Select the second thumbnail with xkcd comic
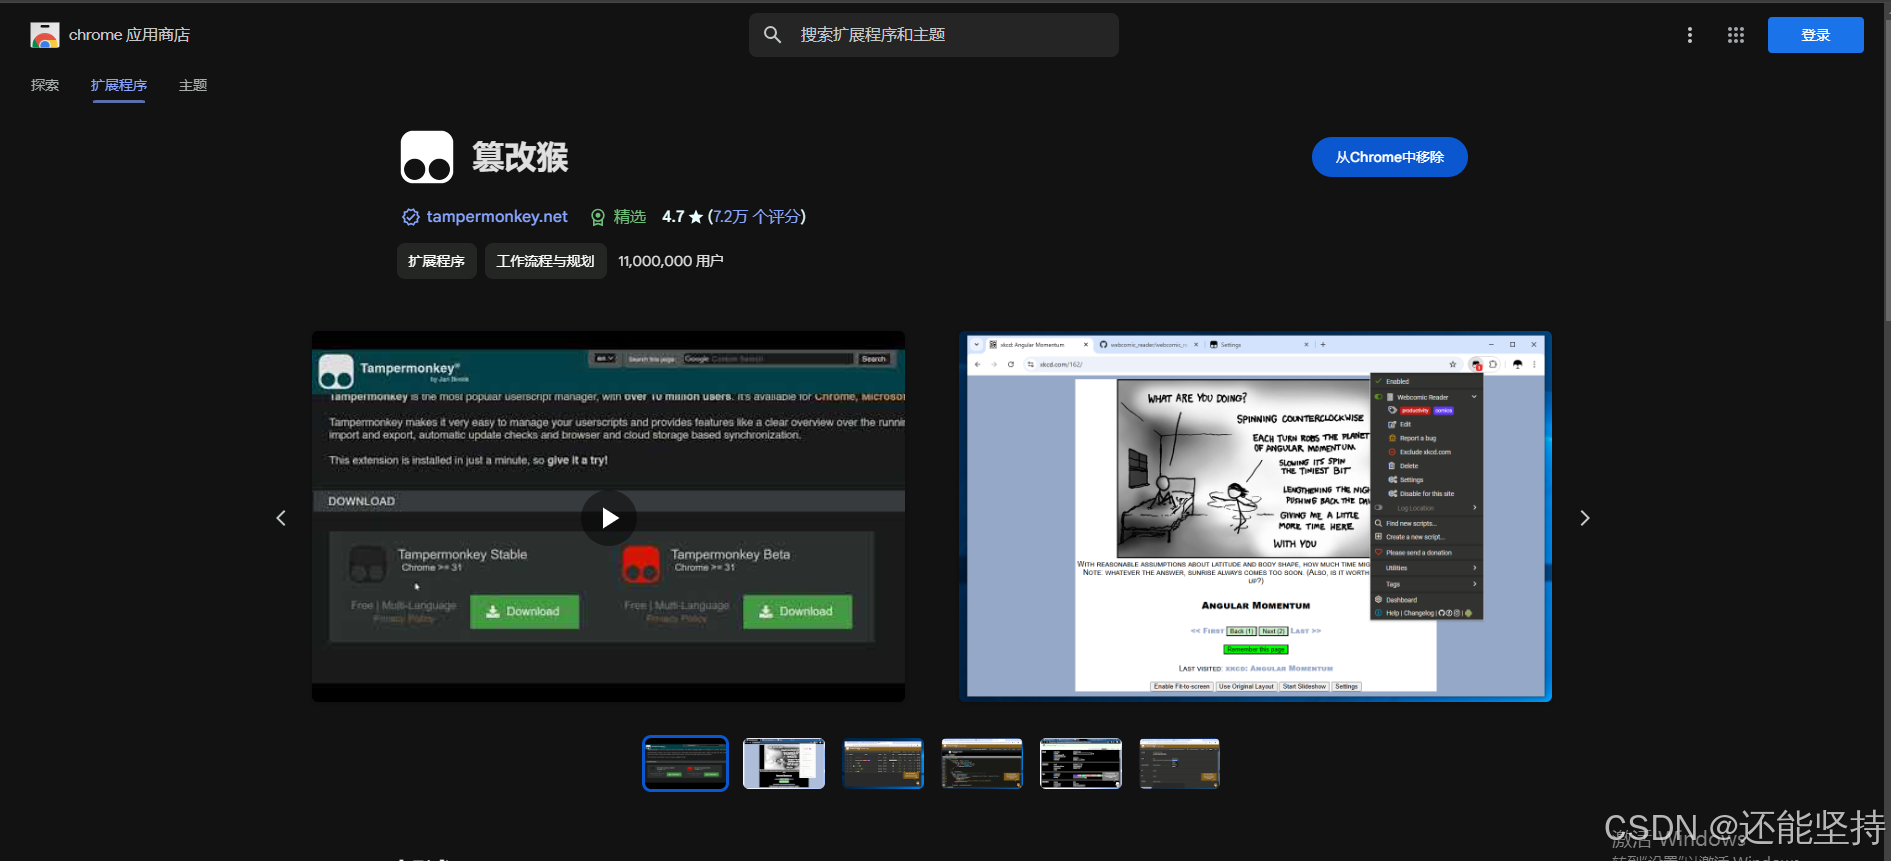The image size is (1891, 861). click(x=784, y=763)
